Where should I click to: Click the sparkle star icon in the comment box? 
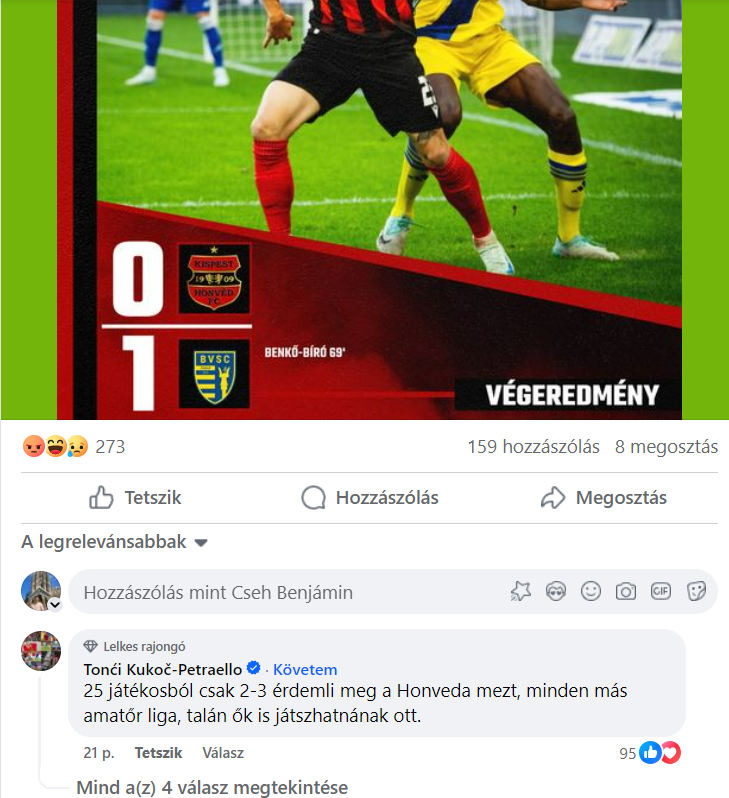click(520, 591)
